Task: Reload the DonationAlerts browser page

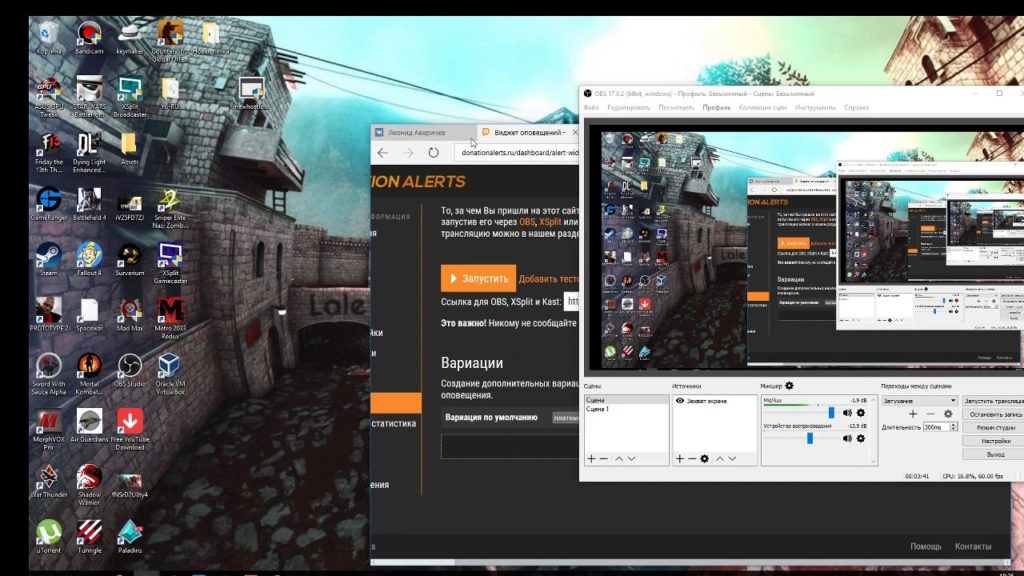Action: tap(434, 153)
